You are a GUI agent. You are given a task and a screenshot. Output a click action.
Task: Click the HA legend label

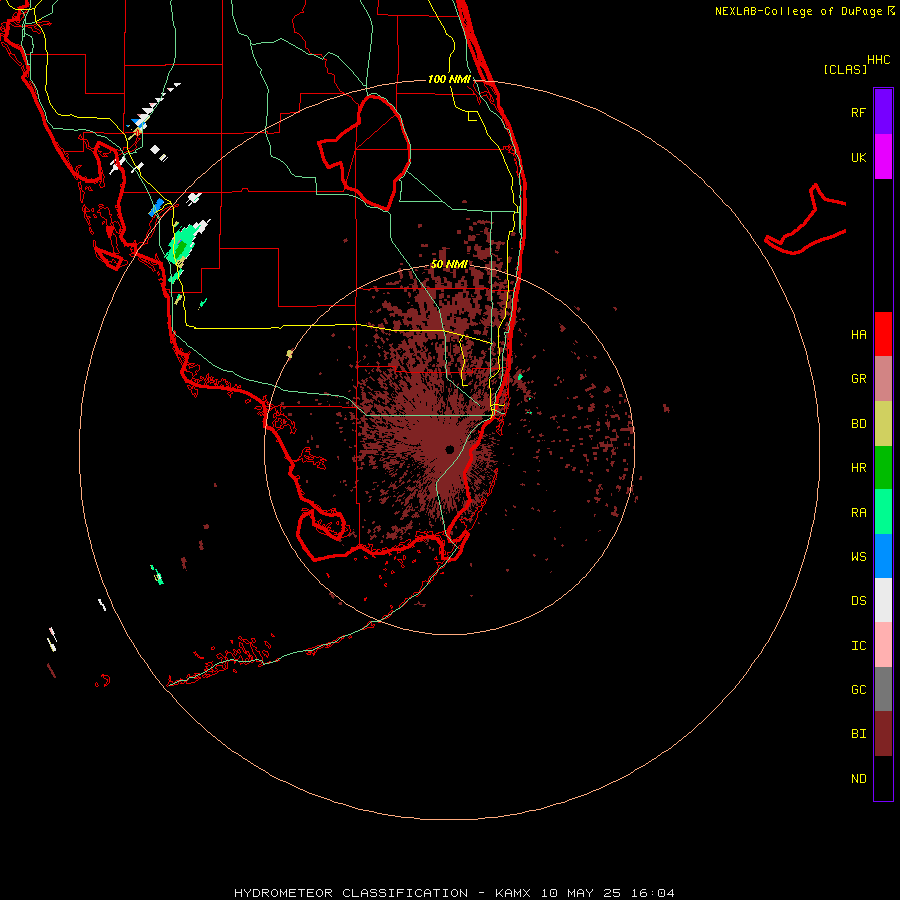click(x=858, y=334)
